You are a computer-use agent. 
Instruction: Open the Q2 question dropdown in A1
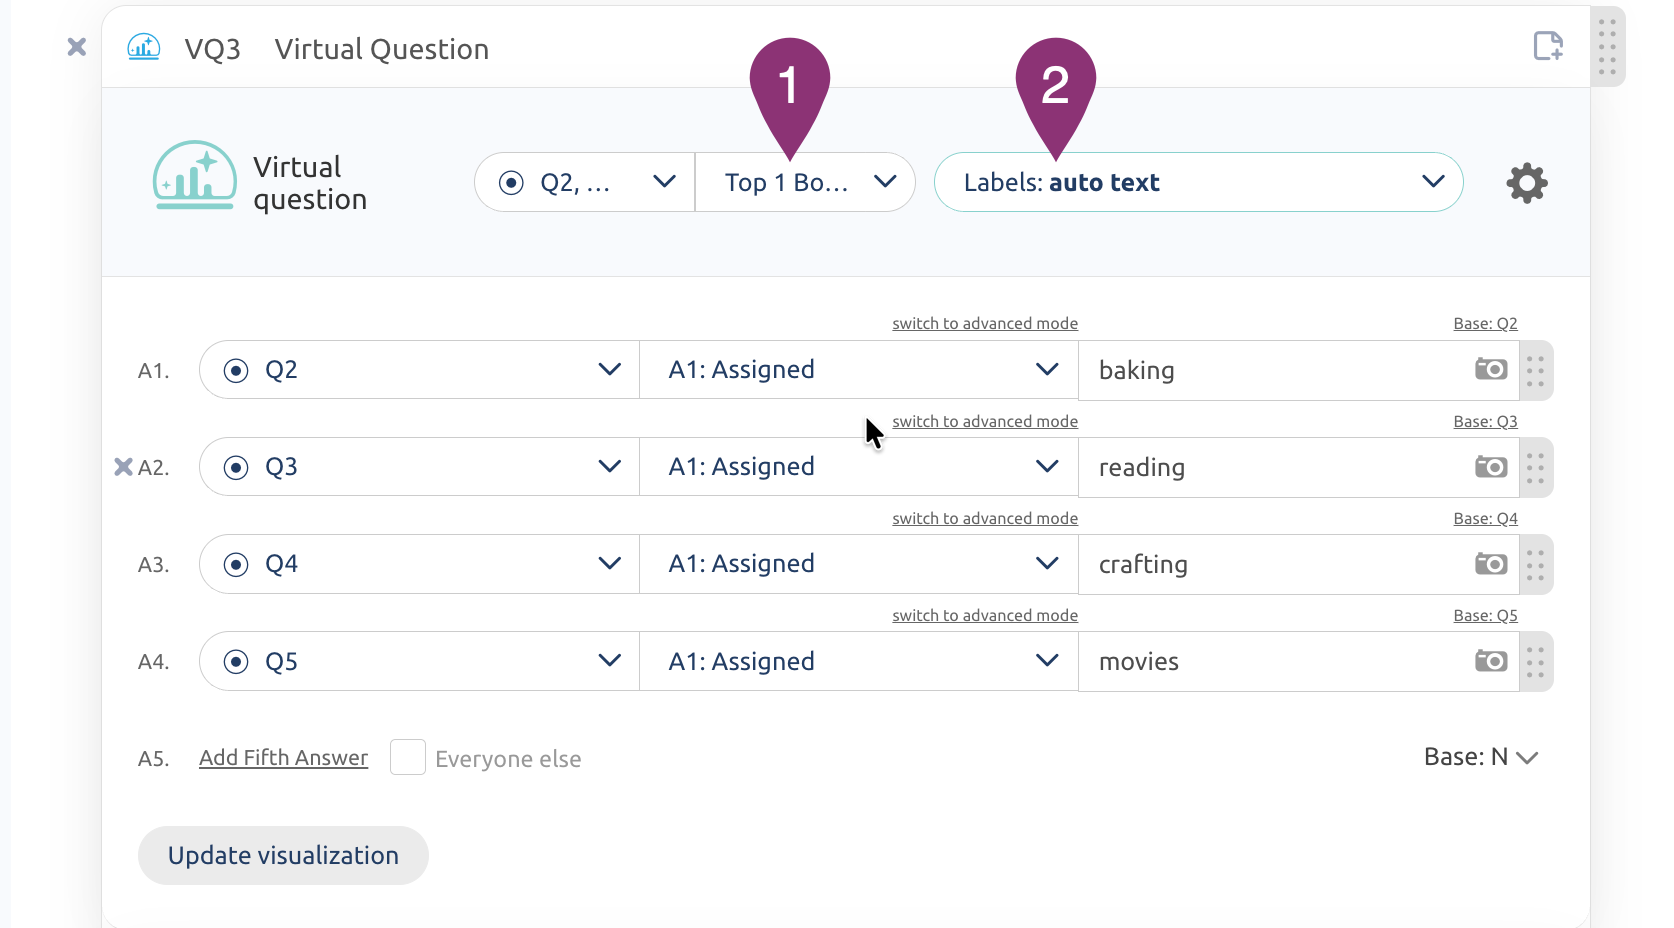[x=419, y=370]
